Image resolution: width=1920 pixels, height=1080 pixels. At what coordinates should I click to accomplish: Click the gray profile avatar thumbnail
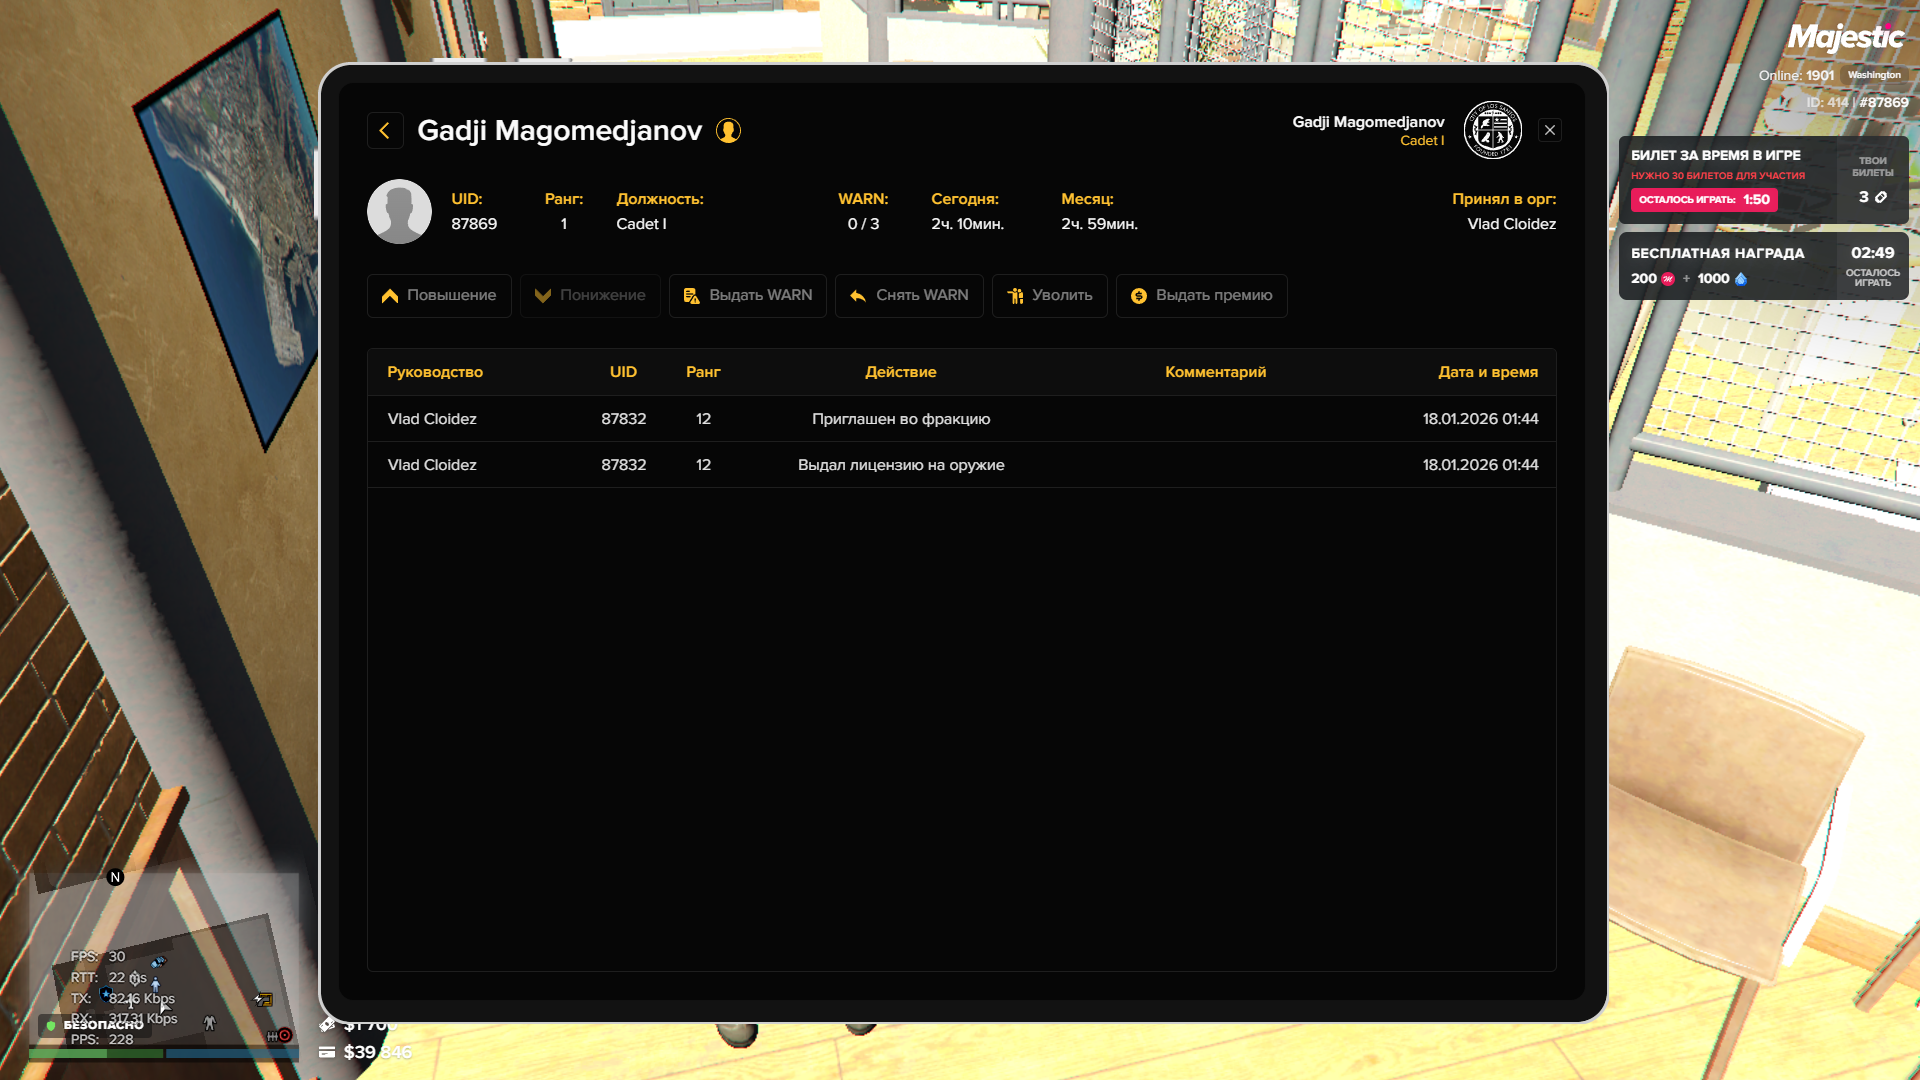[399, 212]
